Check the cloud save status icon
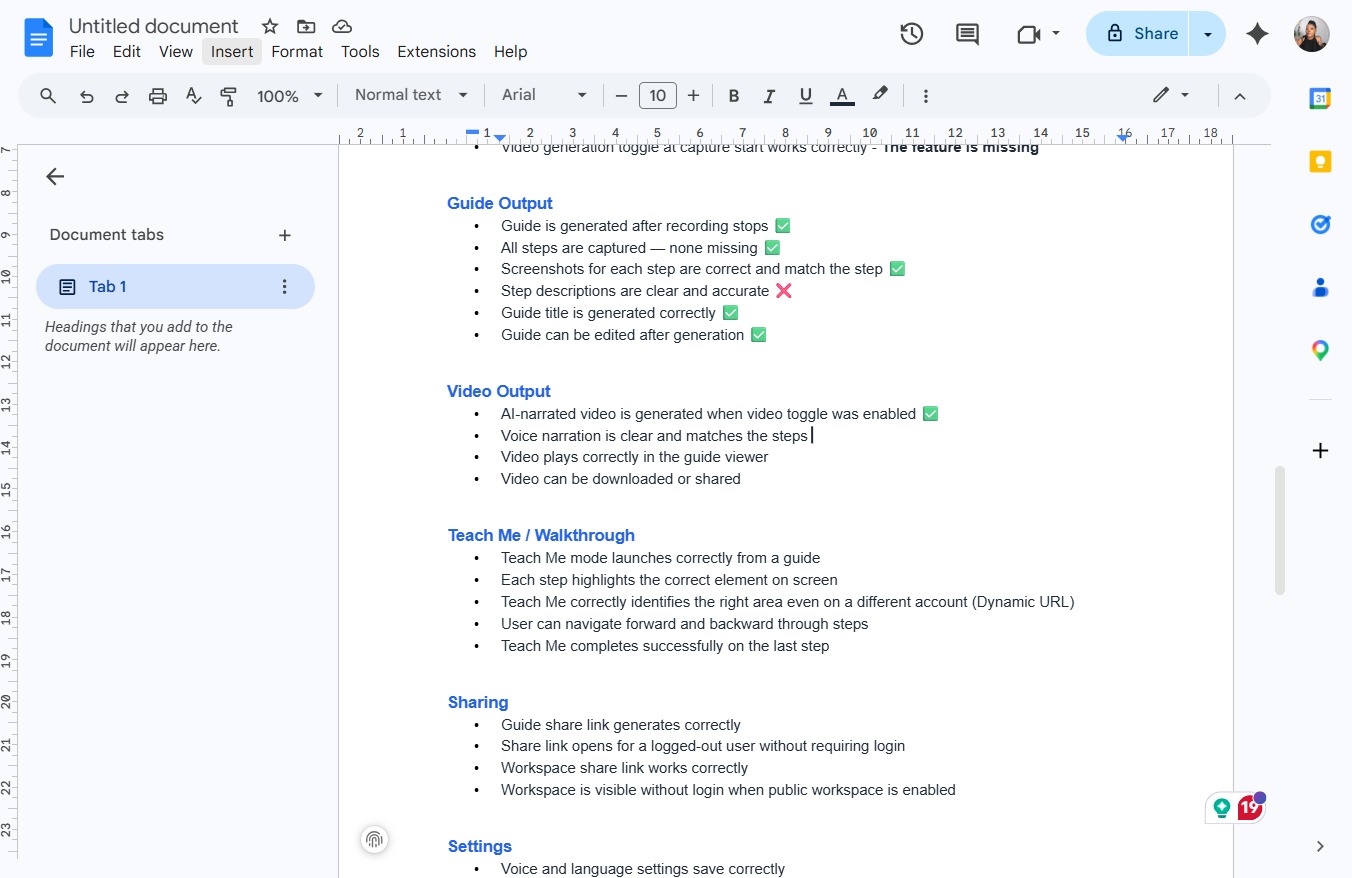Viewport: 1352px width, 878px height. click(342, 27)
